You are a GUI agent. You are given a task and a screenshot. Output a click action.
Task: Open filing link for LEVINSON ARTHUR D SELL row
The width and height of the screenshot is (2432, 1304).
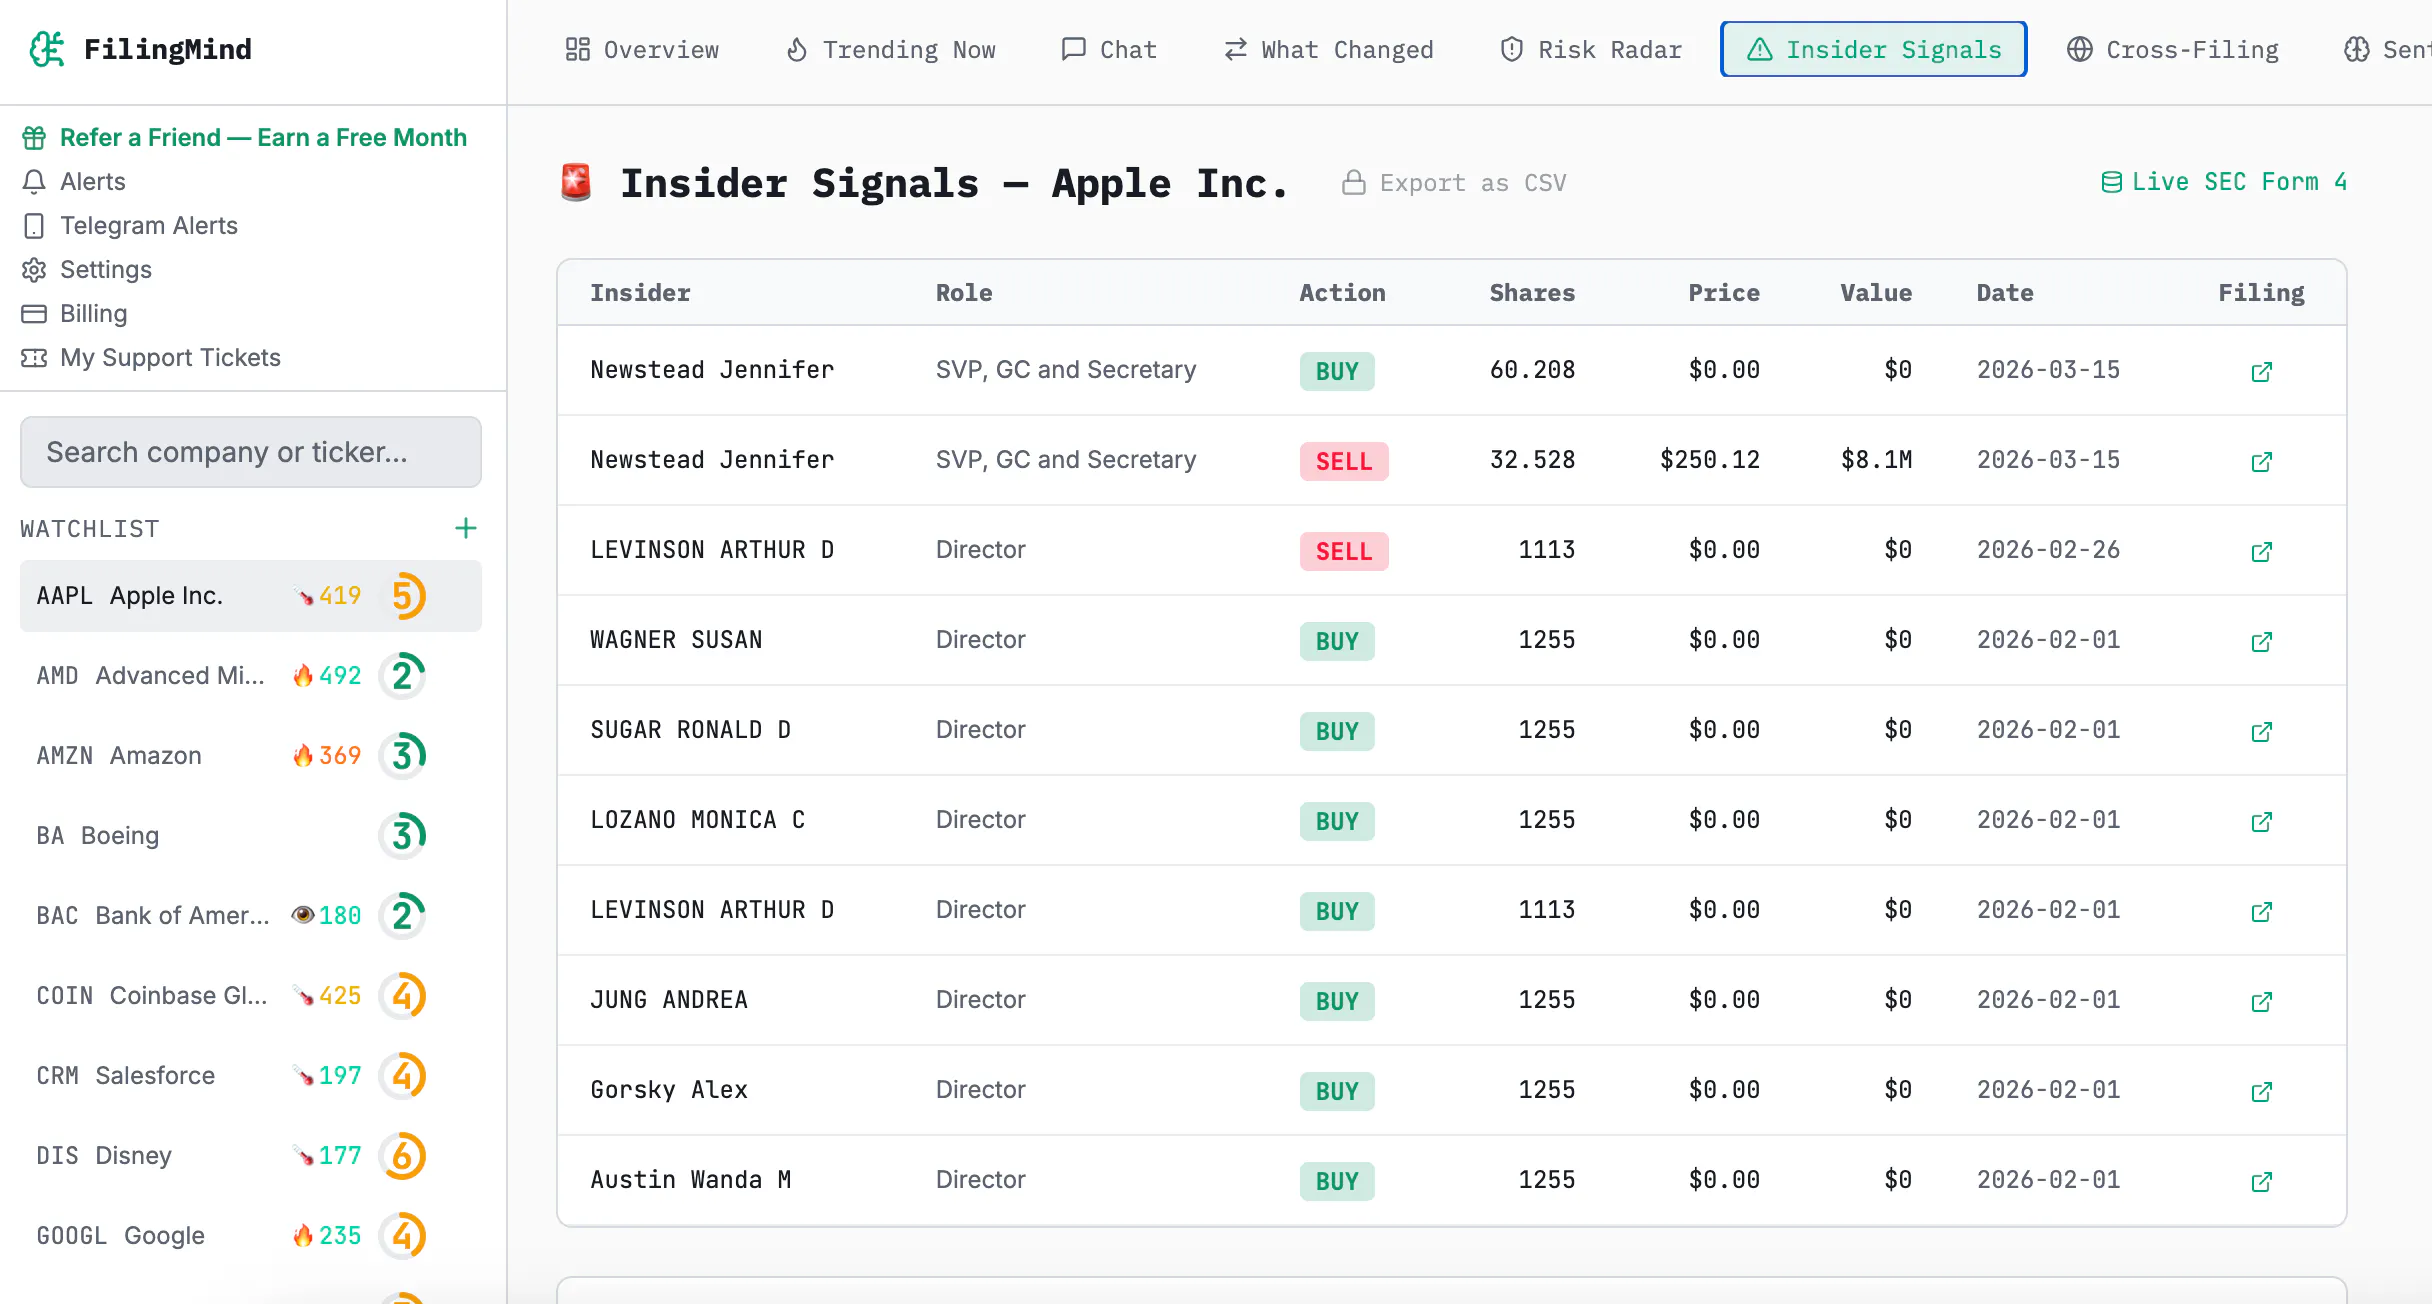point(2261,551)
